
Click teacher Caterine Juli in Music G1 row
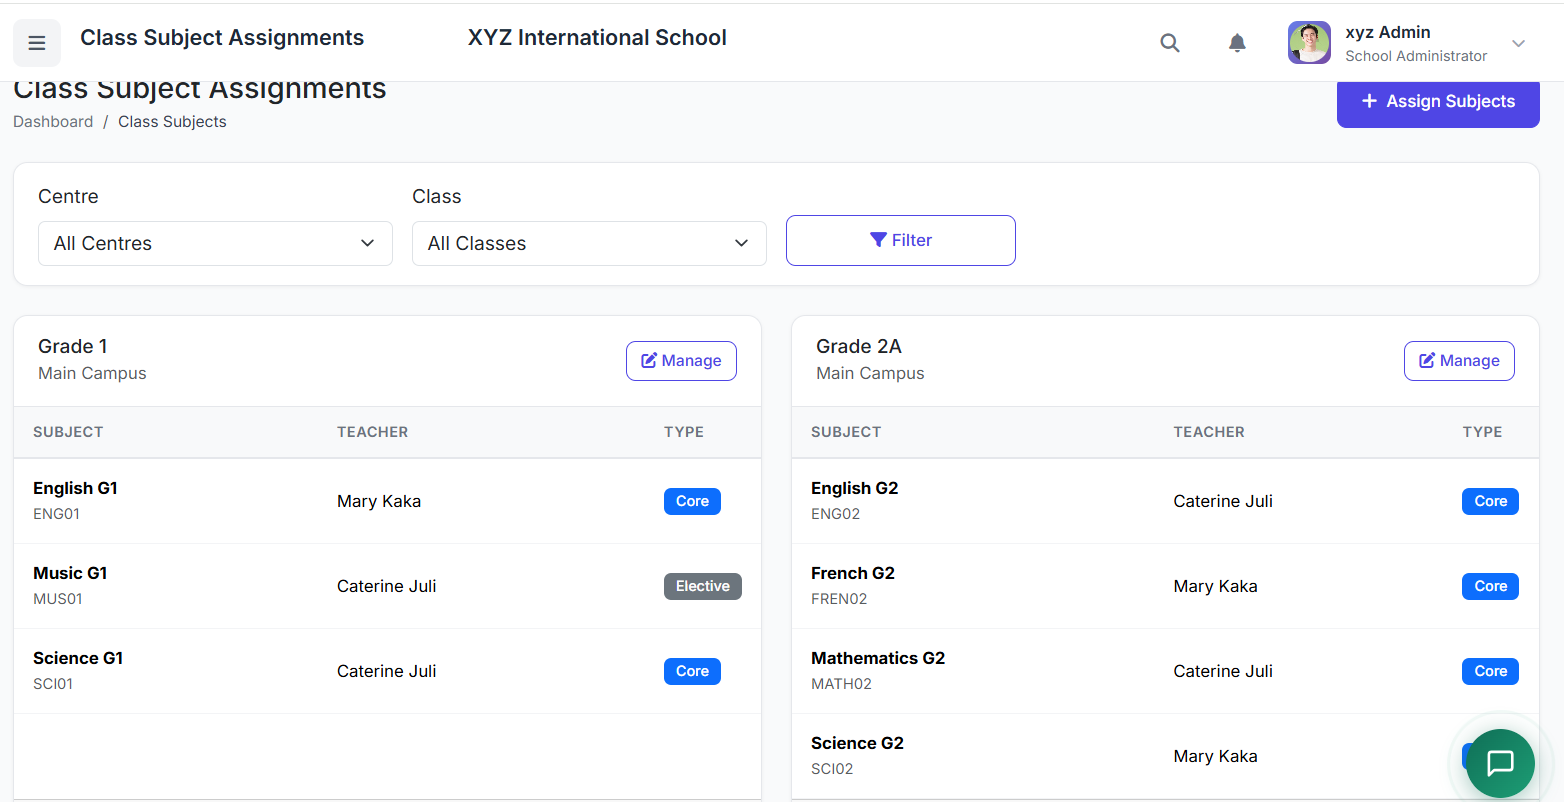tap(387, 586)
